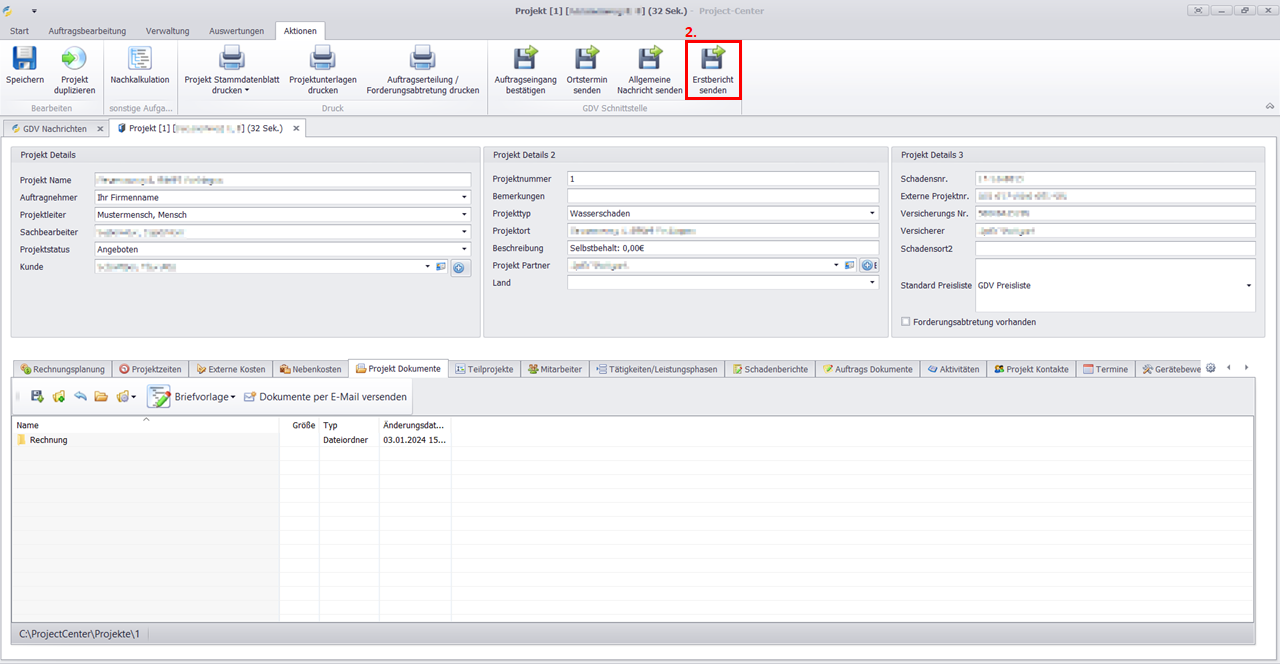Screen dimensions: 1280x664
Task: Select the Rechnung folder in list
Action: pyautogui.click(x=48, y=440)
